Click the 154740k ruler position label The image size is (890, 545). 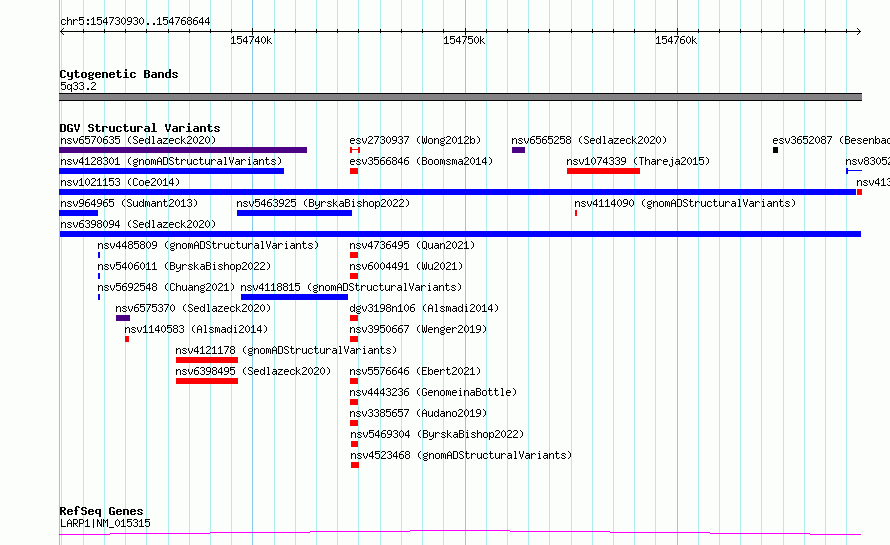point(251,40)
